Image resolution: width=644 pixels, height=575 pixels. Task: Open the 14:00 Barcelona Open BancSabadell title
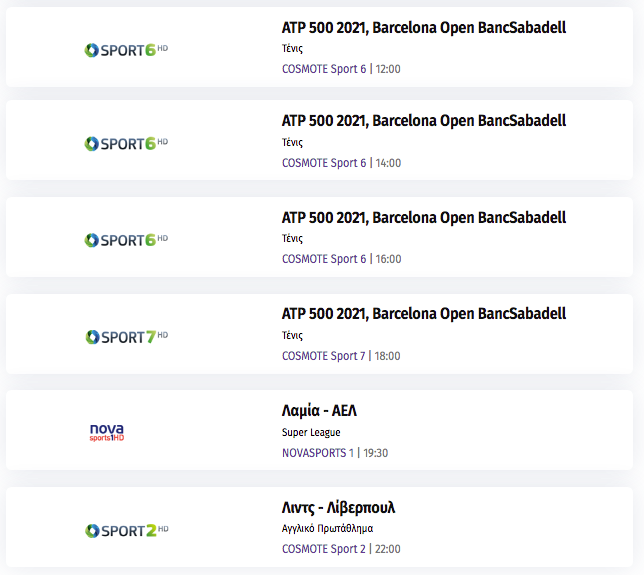pos(424,121)
